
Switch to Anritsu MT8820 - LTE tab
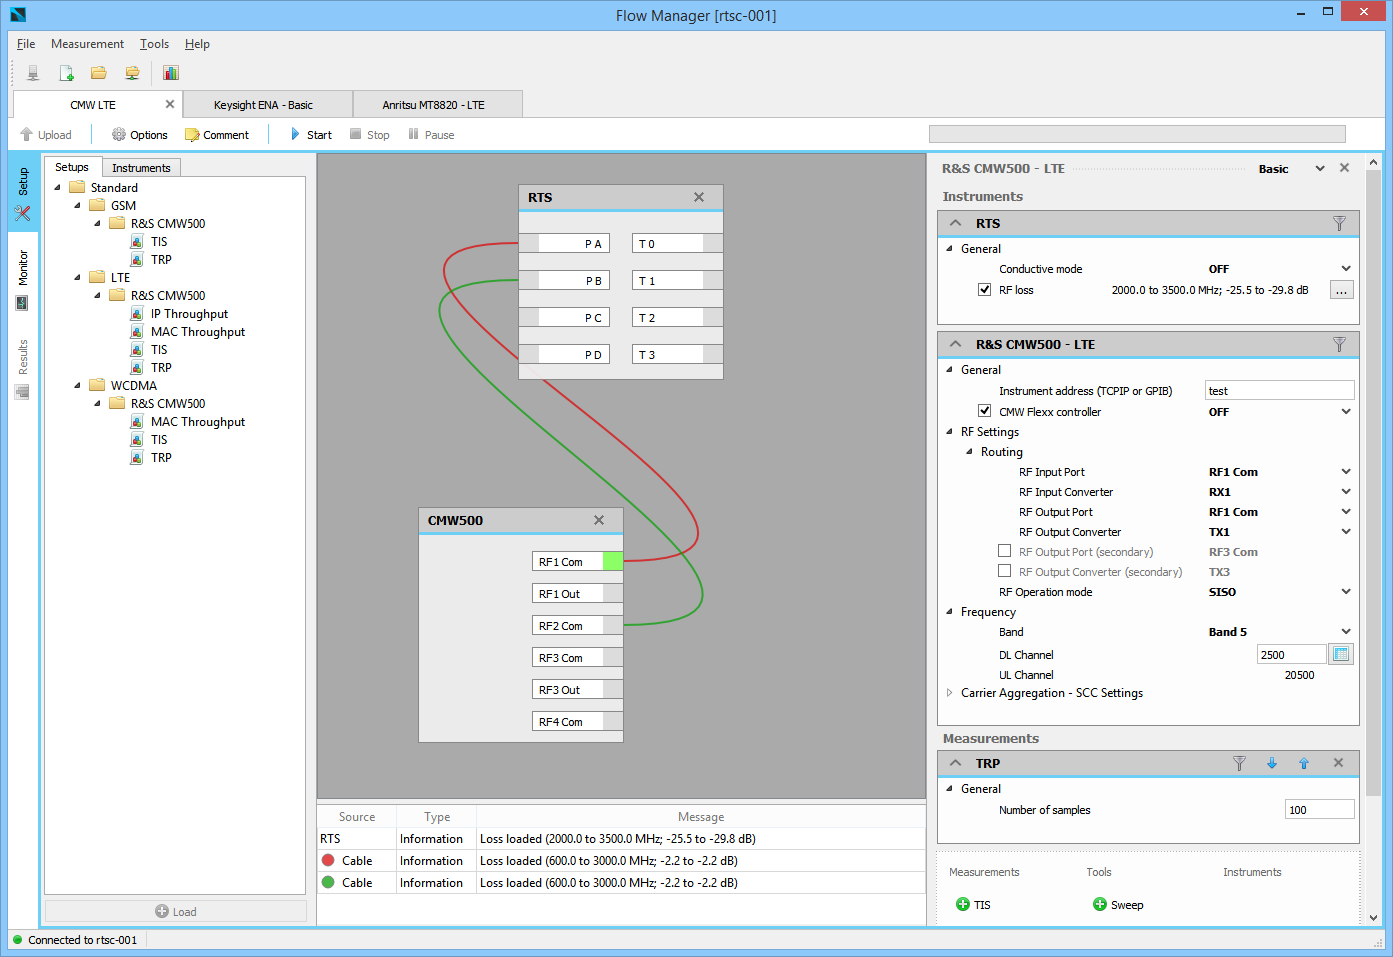point(438,105)
